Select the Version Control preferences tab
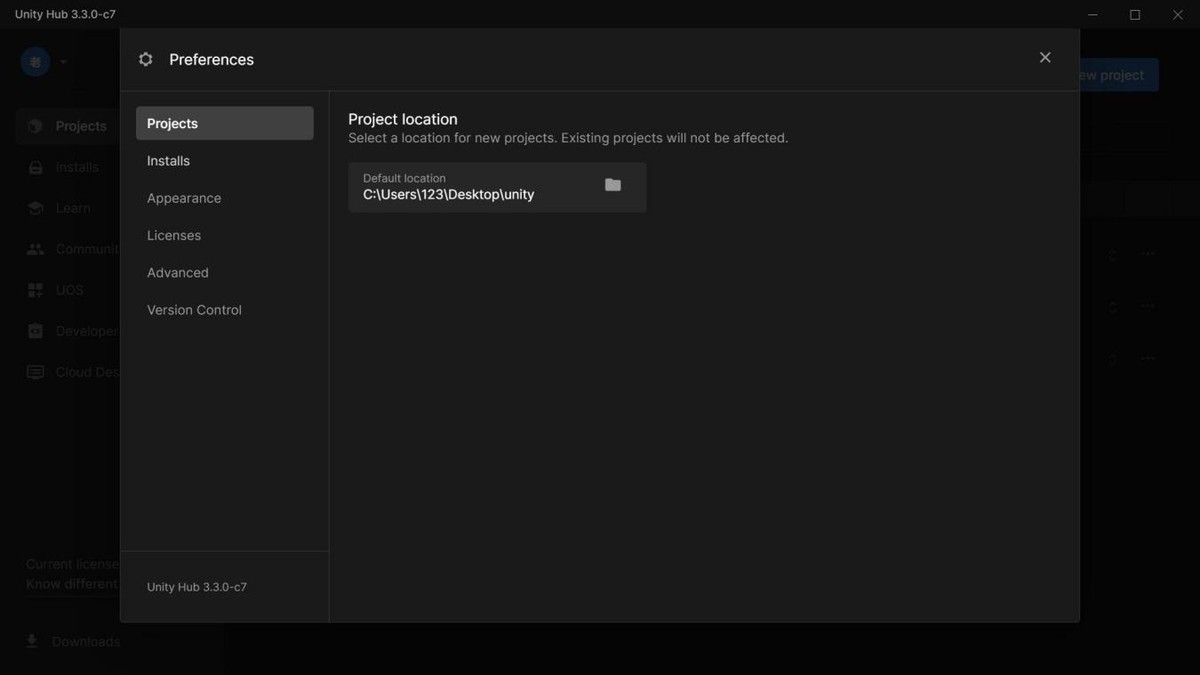Image resolution: width=1200 pixels, height=675 pixels. point(225,310)
